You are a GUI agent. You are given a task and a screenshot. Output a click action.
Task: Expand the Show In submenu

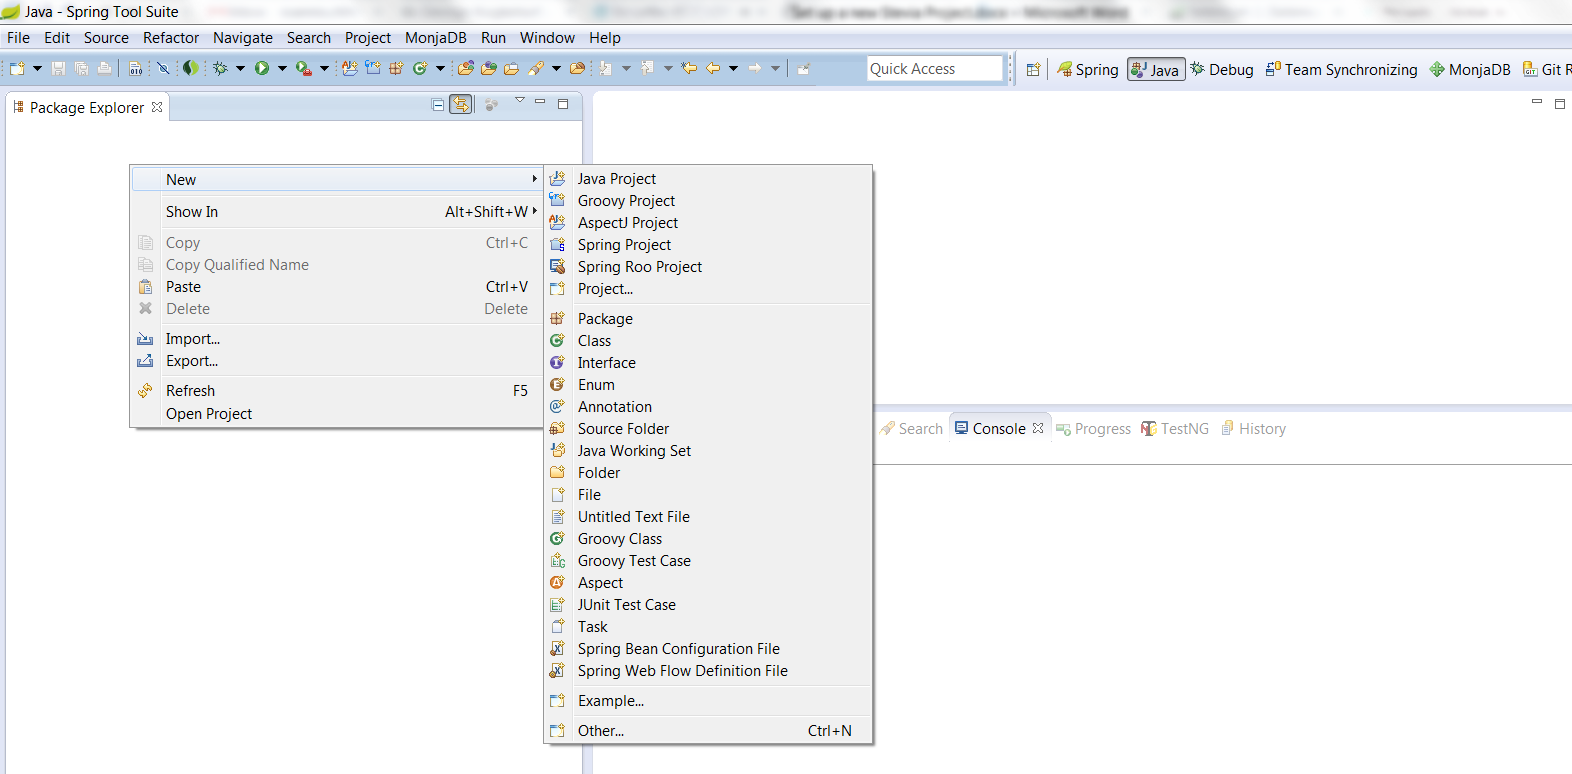[x=336, y=211]
